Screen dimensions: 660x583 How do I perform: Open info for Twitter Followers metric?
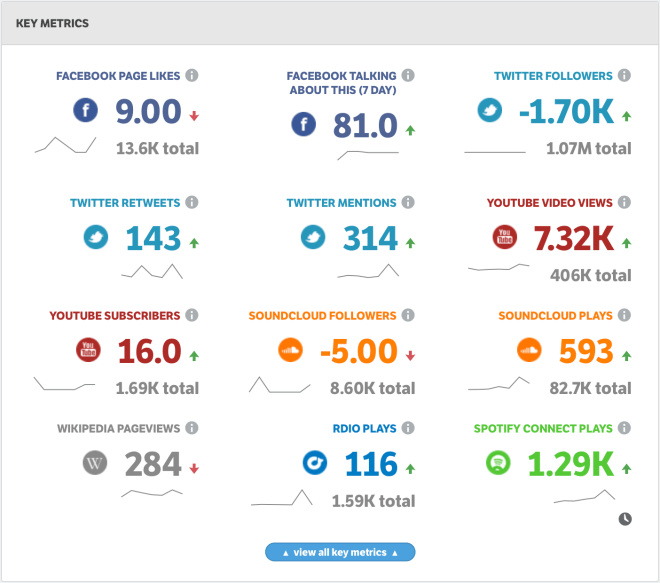point(624,75)
